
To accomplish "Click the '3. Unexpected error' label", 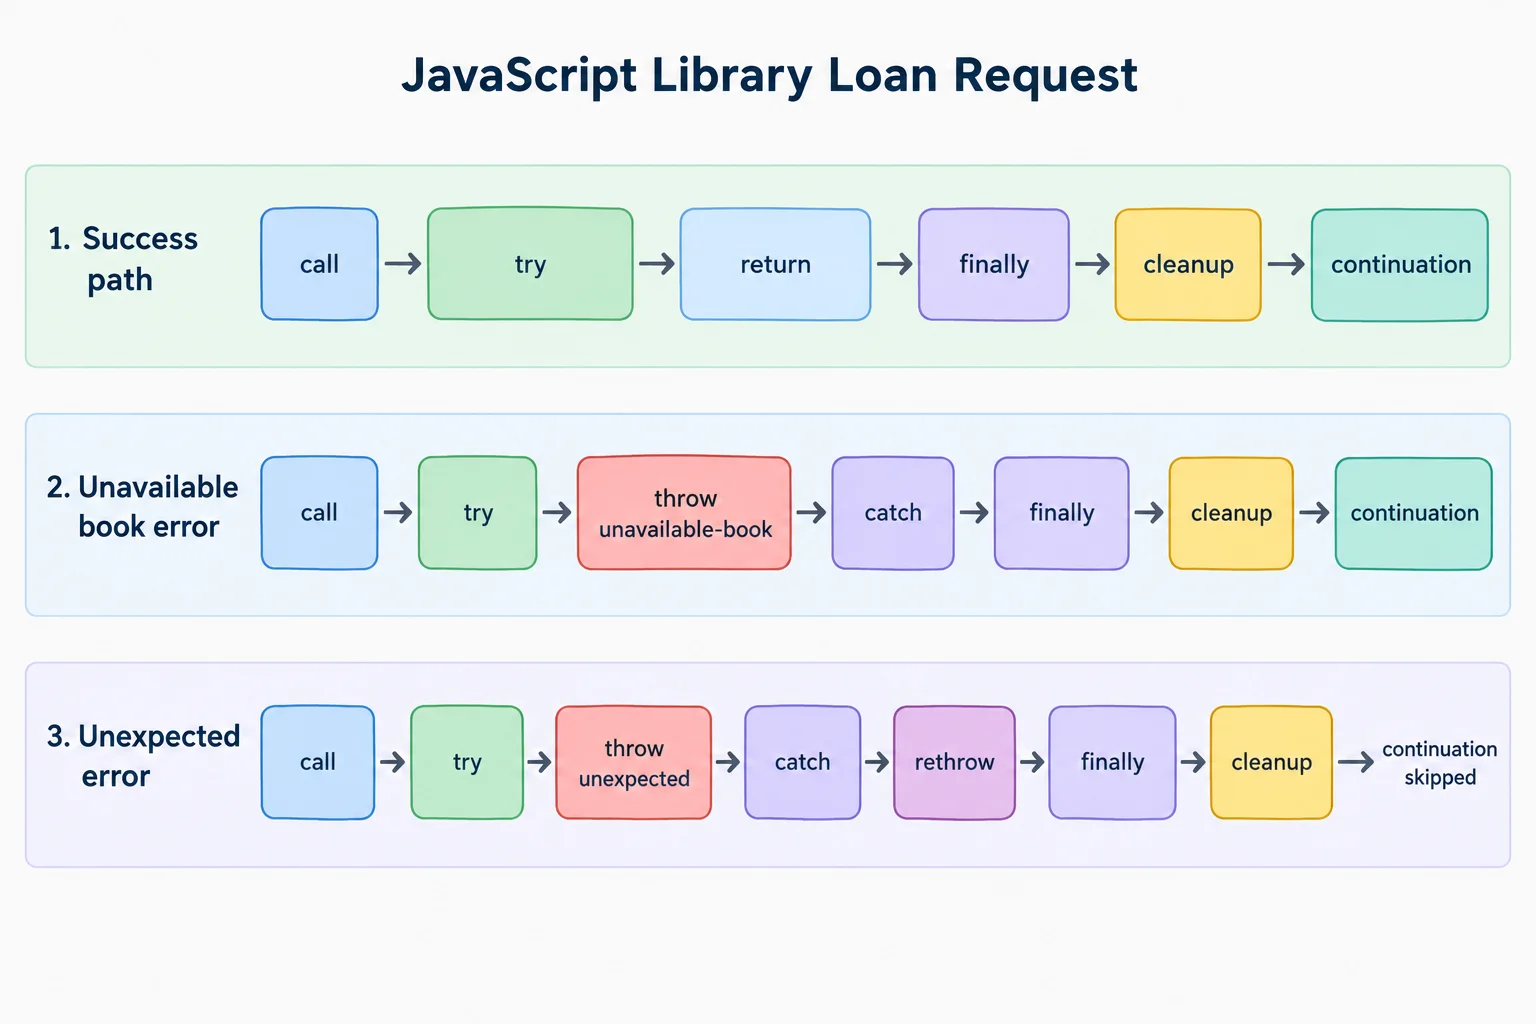I will (143, 756).
